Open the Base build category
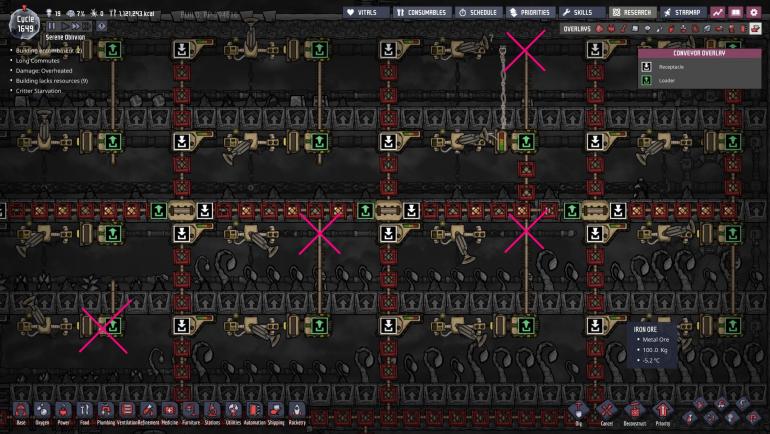The width and height of the screenshot is (770, 434). point(21,412)
